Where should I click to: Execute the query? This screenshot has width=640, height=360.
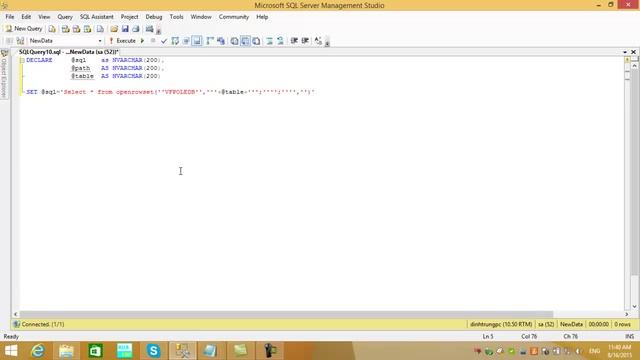pos(122,41)
